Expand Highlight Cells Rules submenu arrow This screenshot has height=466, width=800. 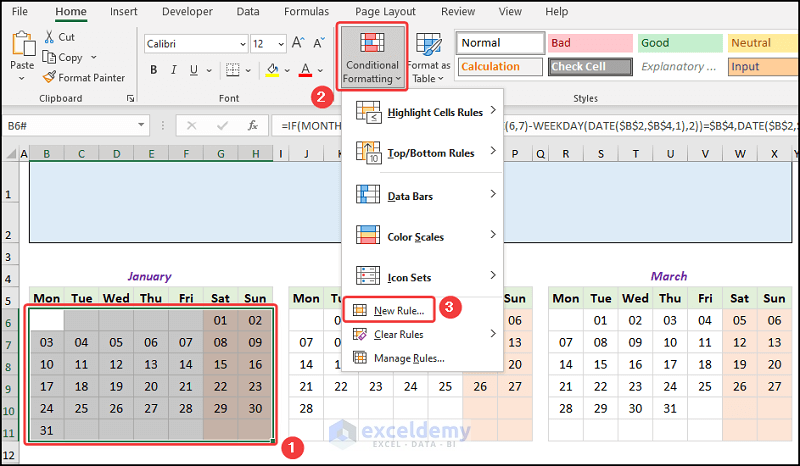coord(493,110)
